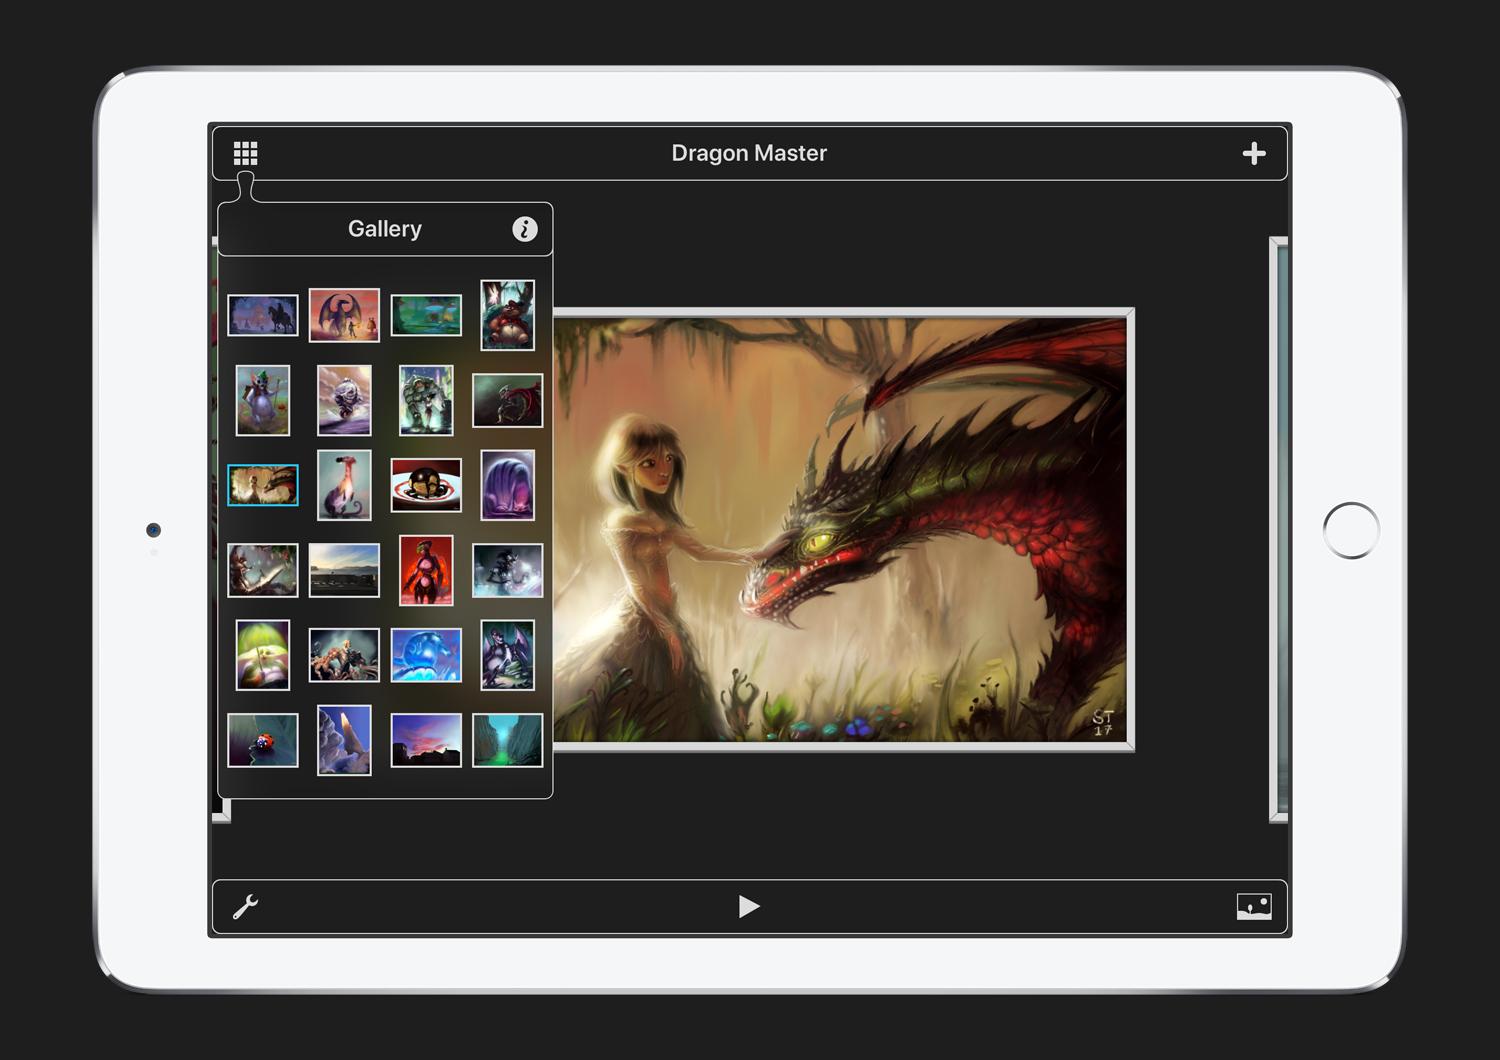
Task: Open settings with the wrench icon
Action: (245, 906)
